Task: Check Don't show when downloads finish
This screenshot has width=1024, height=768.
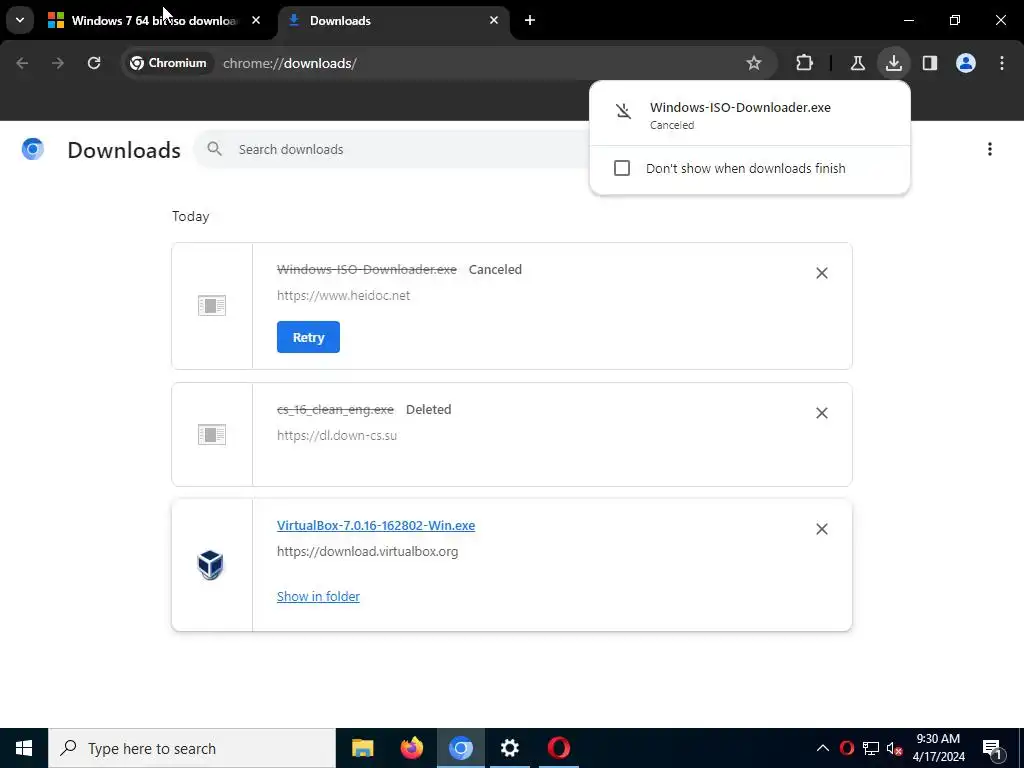Action: (622, 168)
